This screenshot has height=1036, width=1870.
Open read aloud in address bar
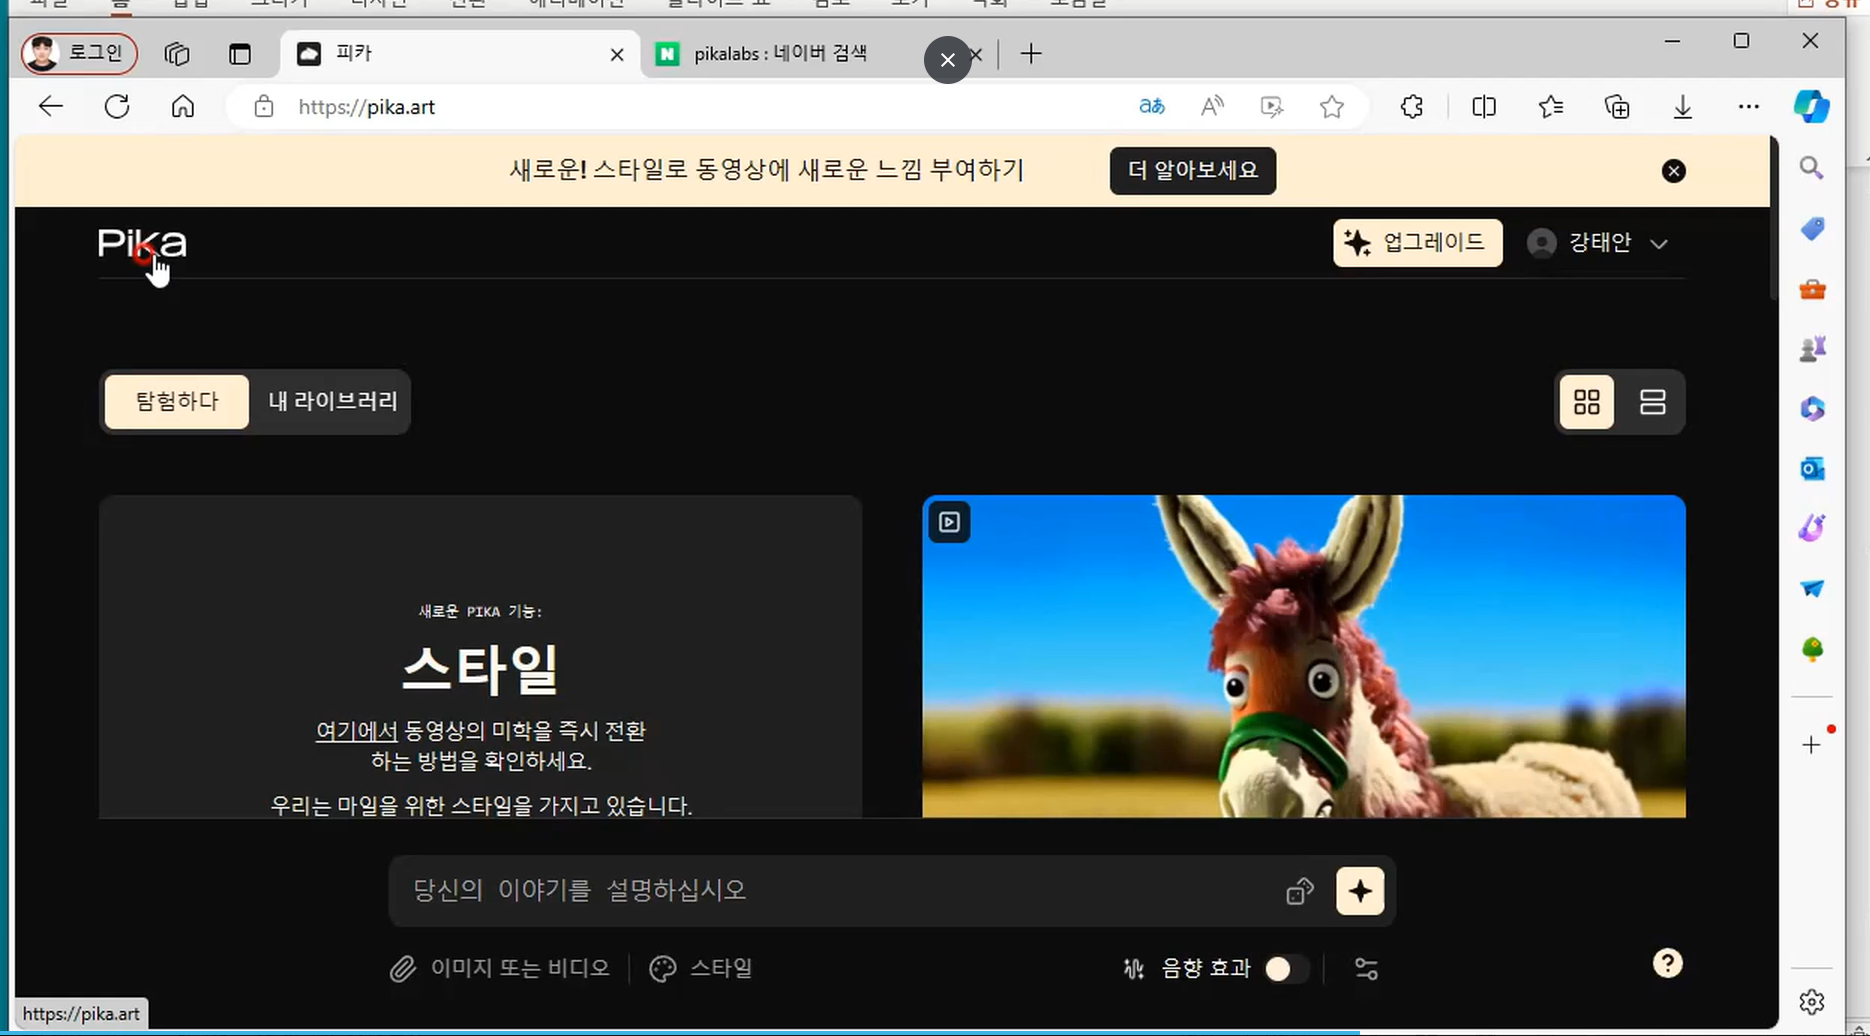(x=1212, y=107)
